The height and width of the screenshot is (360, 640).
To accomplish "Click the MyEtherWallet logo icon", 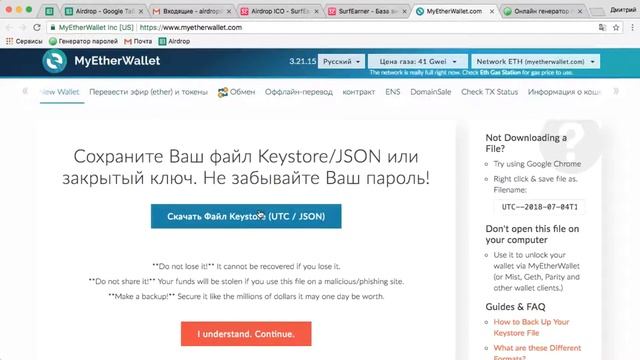I will pyautogui.click(x=55, y=61).
